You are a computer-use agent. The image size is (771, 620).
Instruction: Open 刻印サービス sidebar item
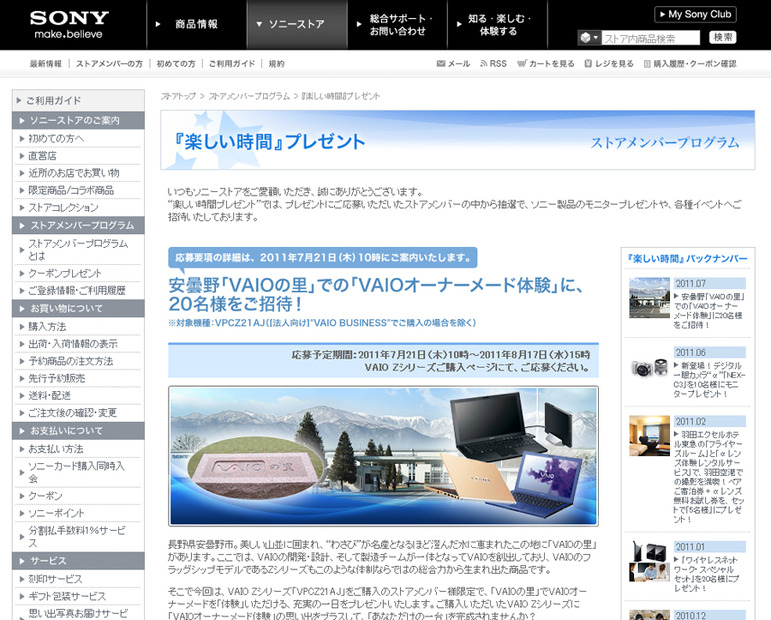tap(55, 579)
